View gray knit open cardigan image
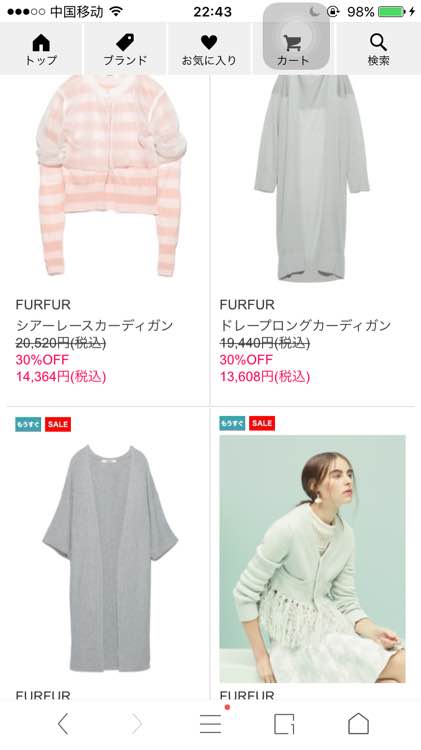Screen dimensions: 421x750 [x=110, y=558]
